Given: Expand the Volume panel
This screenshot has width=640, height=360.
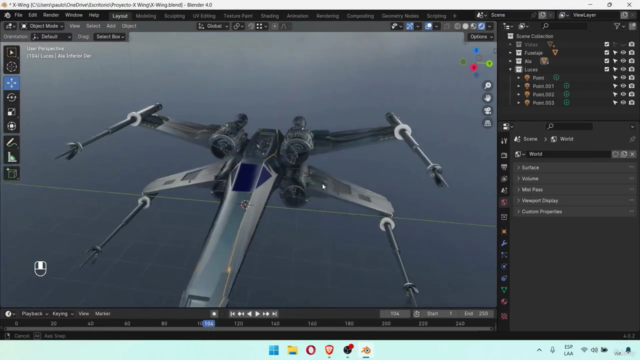Looking at the screenshot, I should (x=575, y=179).
